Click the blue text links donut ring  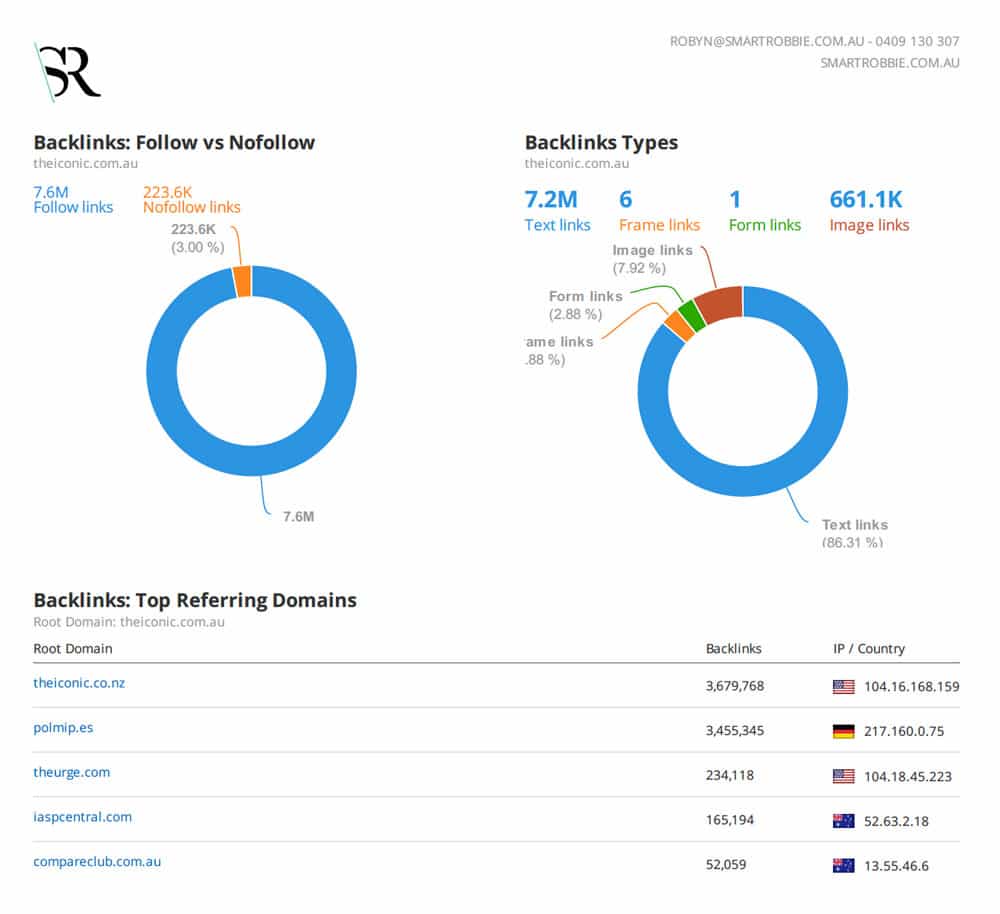coord(743,481)
